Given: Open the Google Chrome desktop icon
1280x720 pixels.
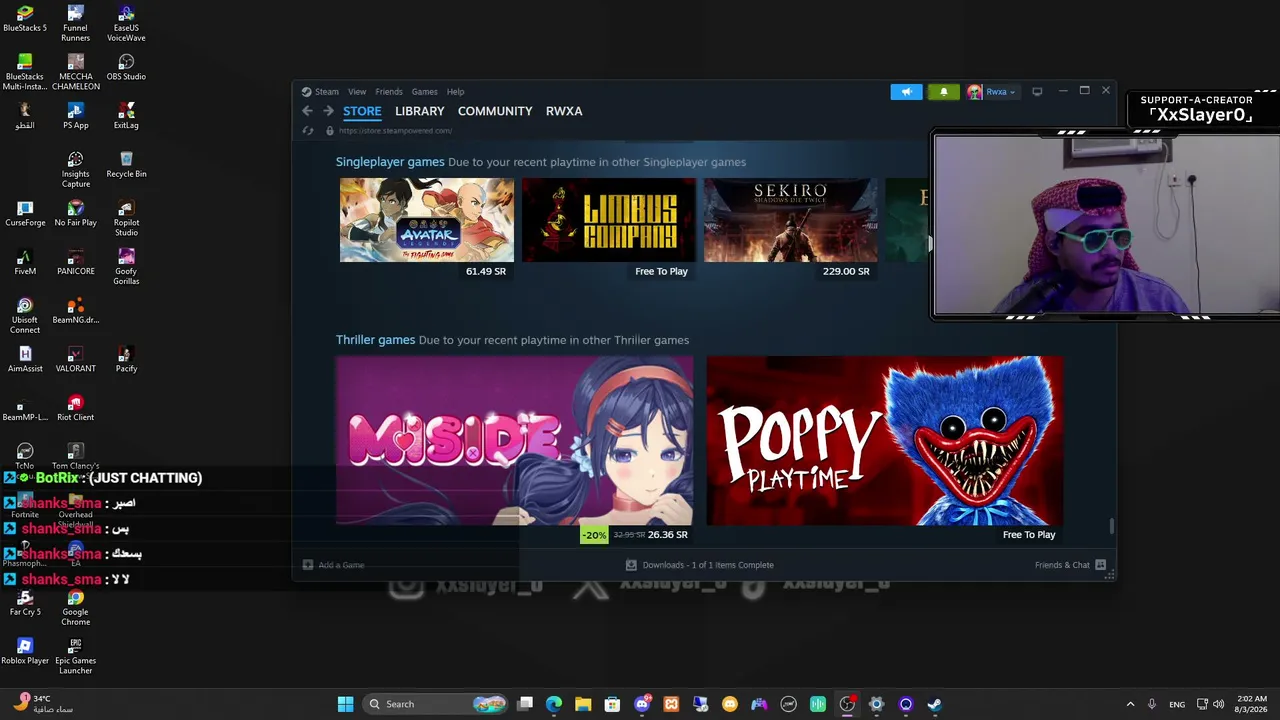Looking at the screenshot, I should (75, 608).
